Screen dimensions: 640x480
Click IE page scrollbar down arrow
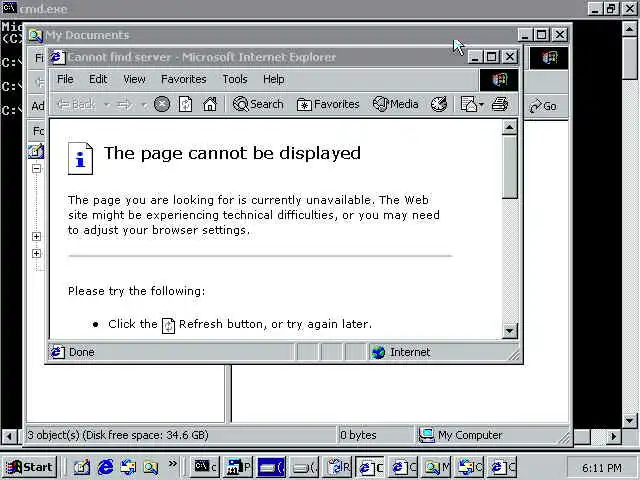click(509, 331)
